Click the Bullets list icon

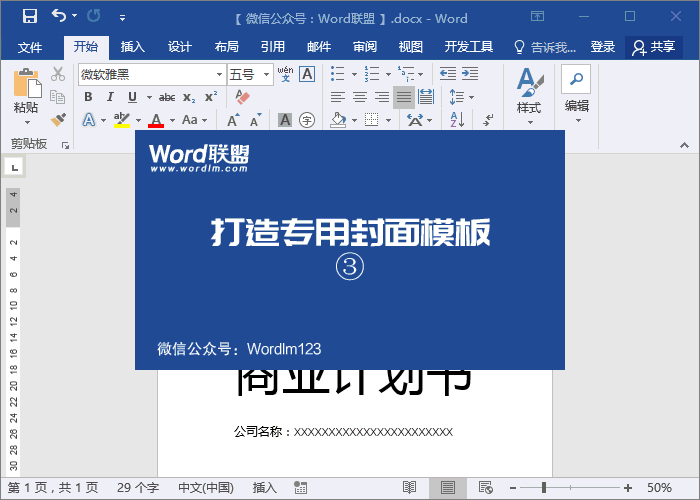pos(338,74)
